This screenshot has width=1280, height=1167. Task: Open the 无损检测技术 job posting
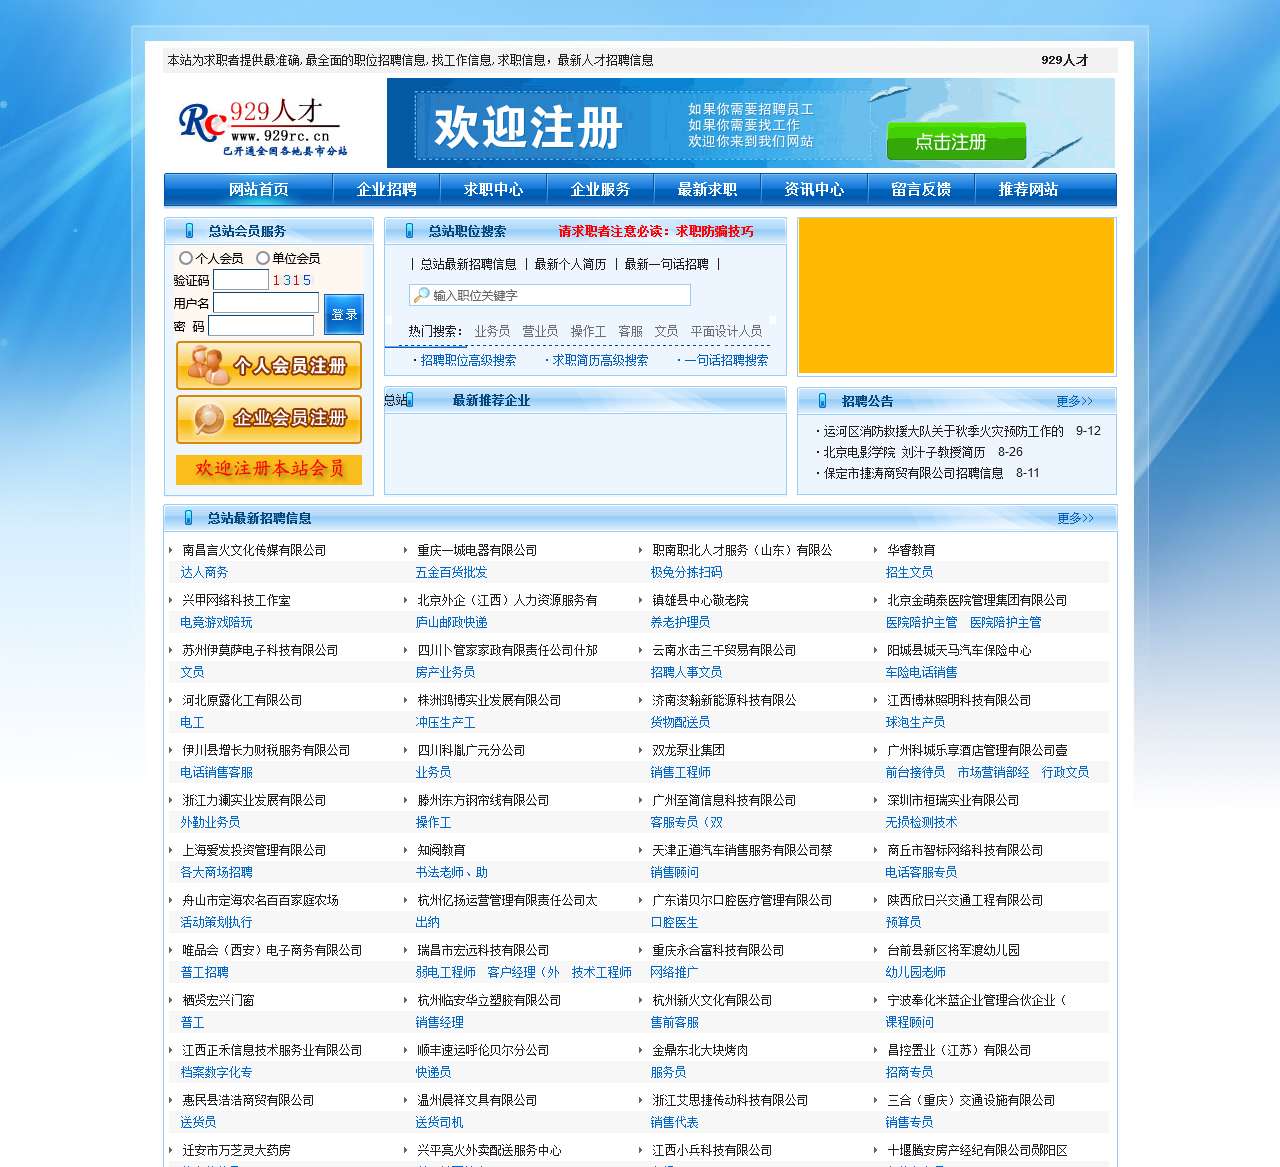921,822
